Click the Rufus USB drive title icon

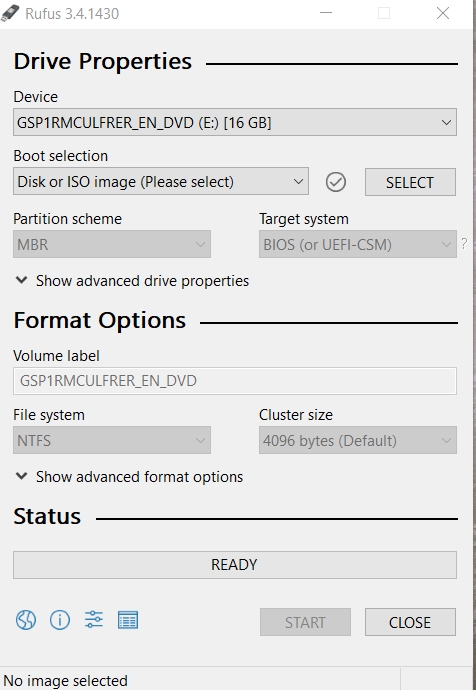(10, 13)
